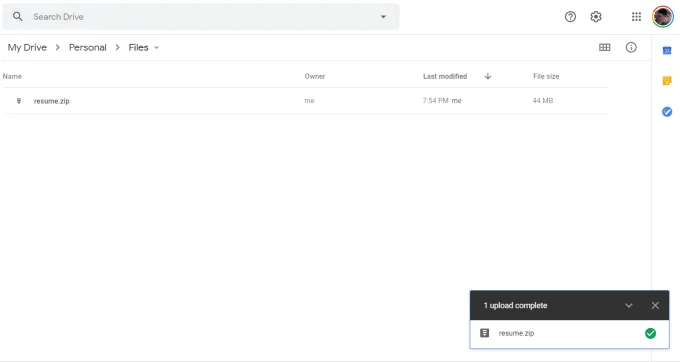This screenshot has width=680, height=362.
Task: Reverse sort direction arrow
Action: 488,76
